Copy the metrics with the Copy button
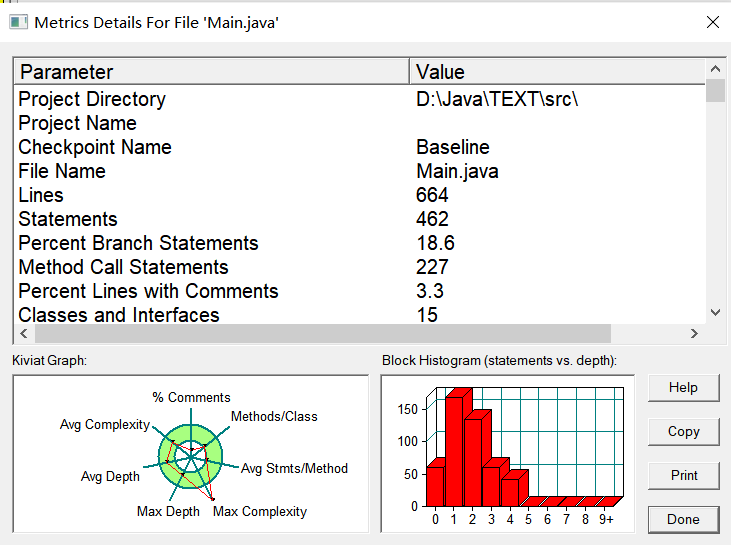731x545 pixels. 683,432
